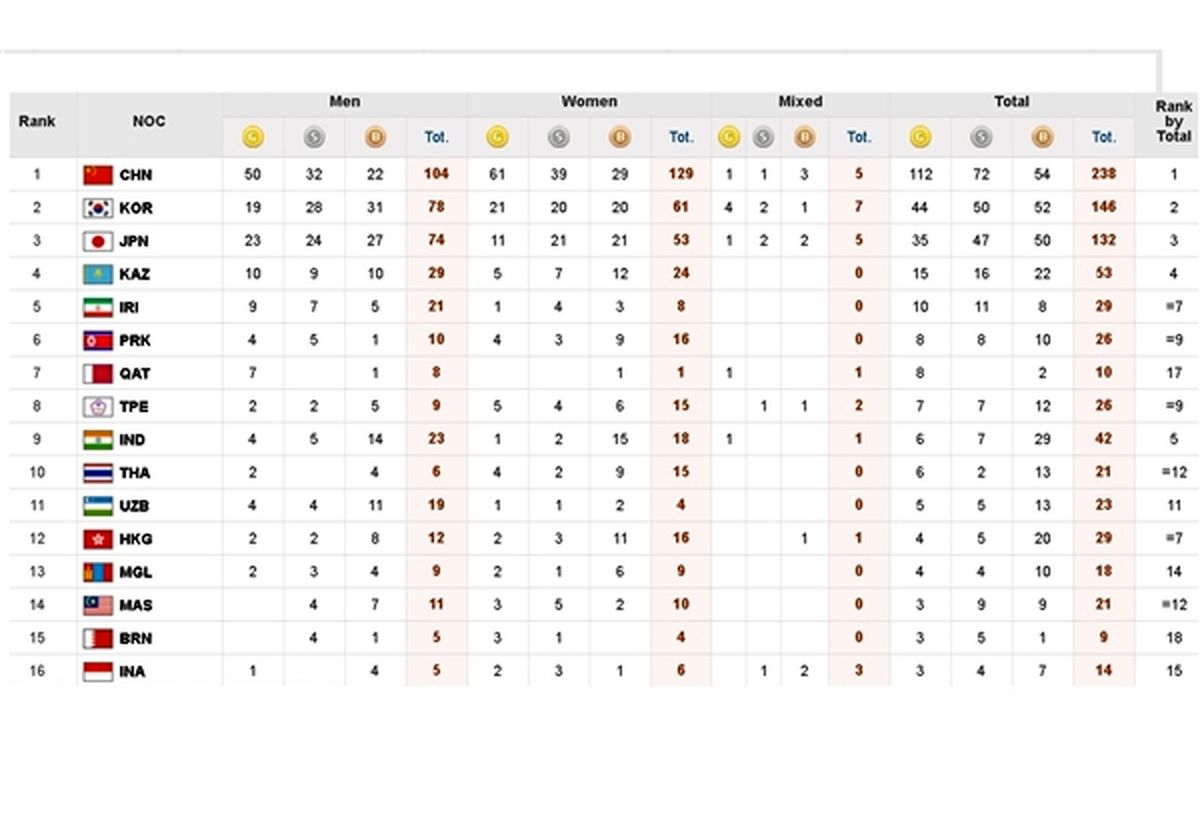This screenshot has height=836, width=1200.
Task: Click the India flag icon
Action: [98, 440]
